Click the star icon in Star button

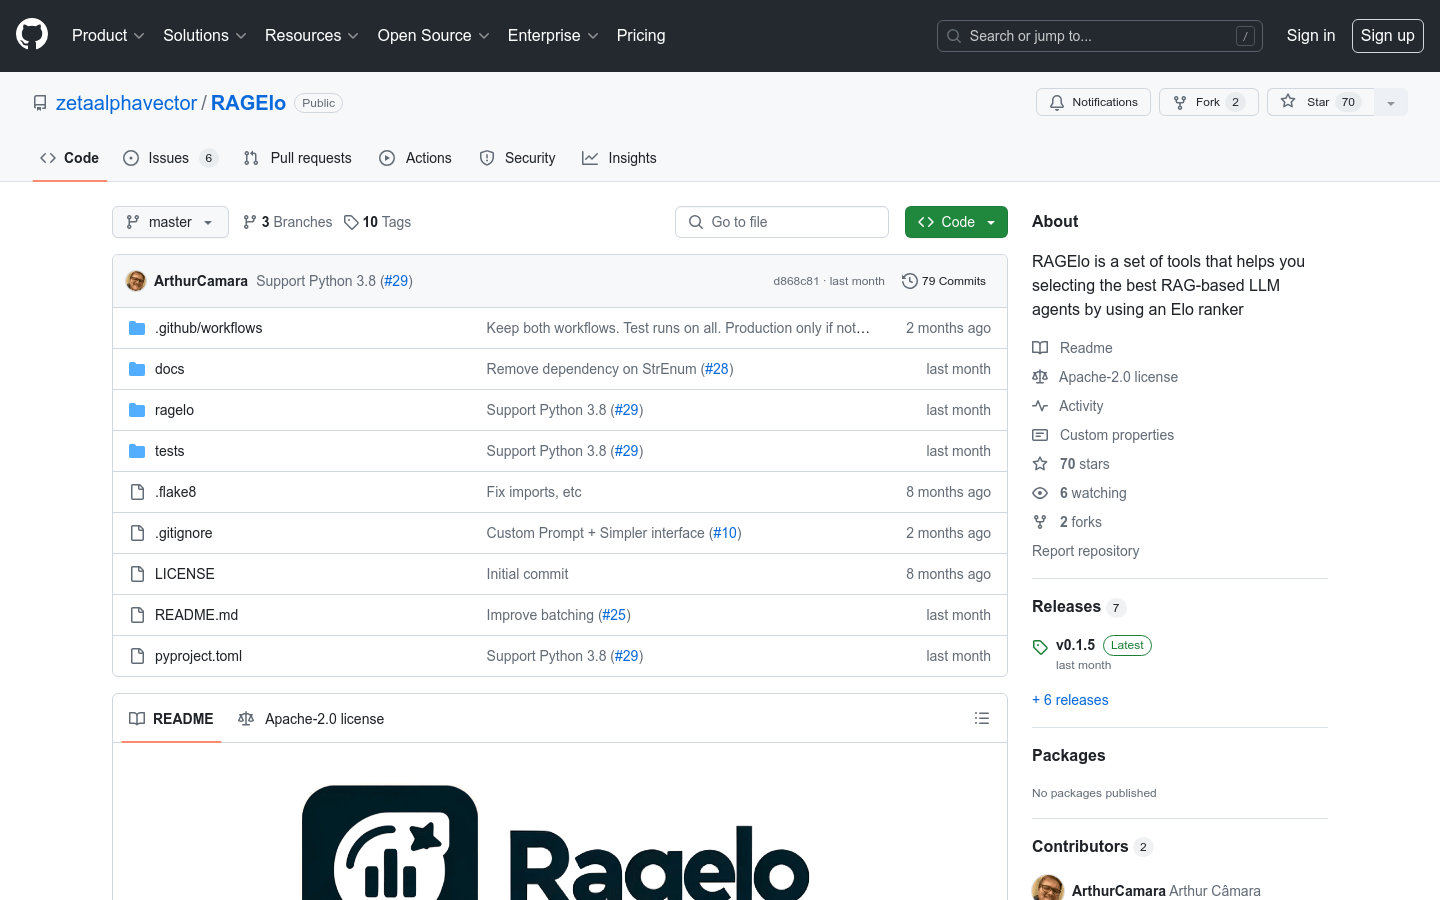click(1288, 102)
